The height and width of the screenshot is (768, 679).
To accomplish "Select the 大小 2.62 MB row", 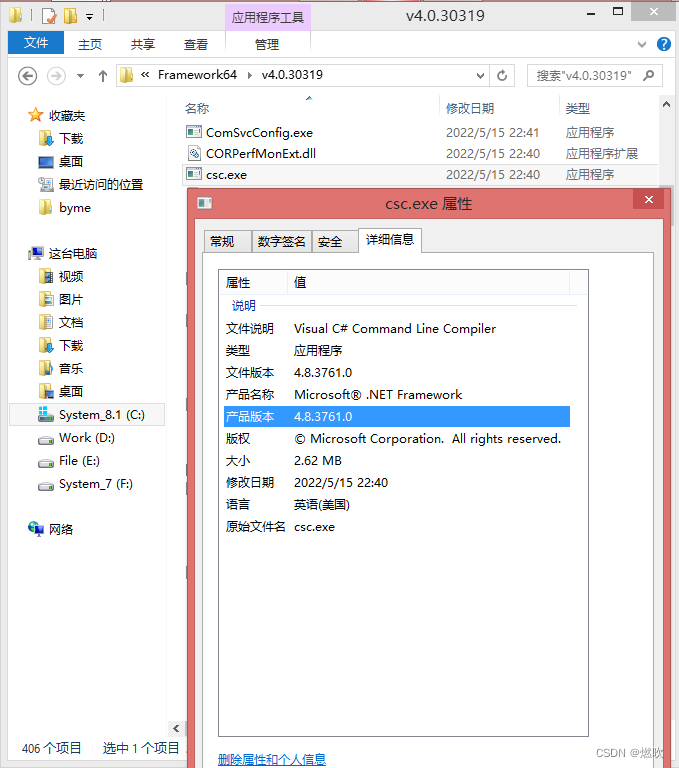I will [397, 461].
